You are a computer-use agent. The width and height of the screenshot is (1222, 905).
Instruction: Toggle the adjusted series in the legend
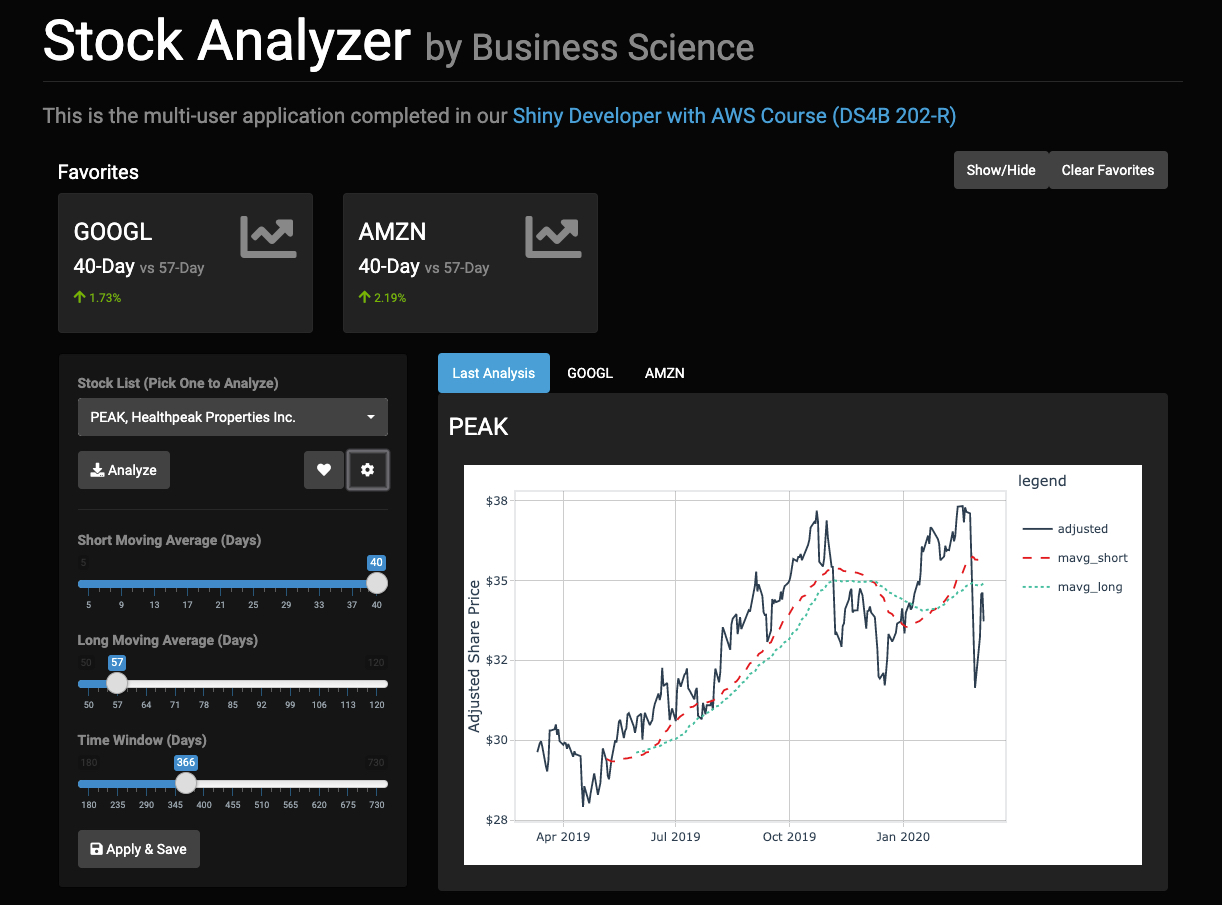coord(1065,529)
